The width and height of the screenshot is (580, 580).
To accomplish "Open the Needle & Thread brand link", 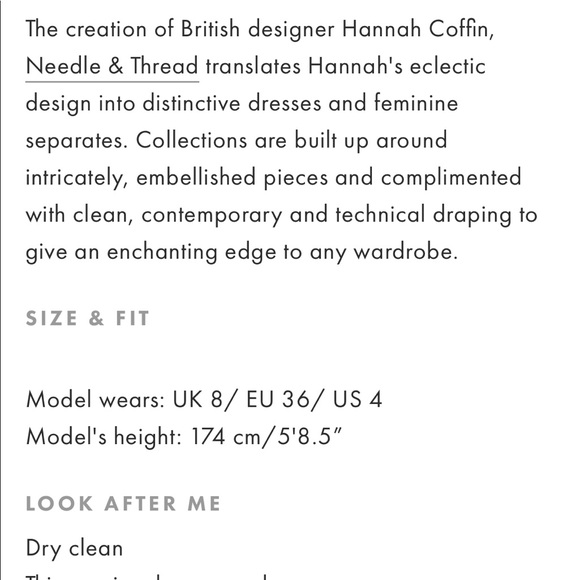I will coord(112,66).
